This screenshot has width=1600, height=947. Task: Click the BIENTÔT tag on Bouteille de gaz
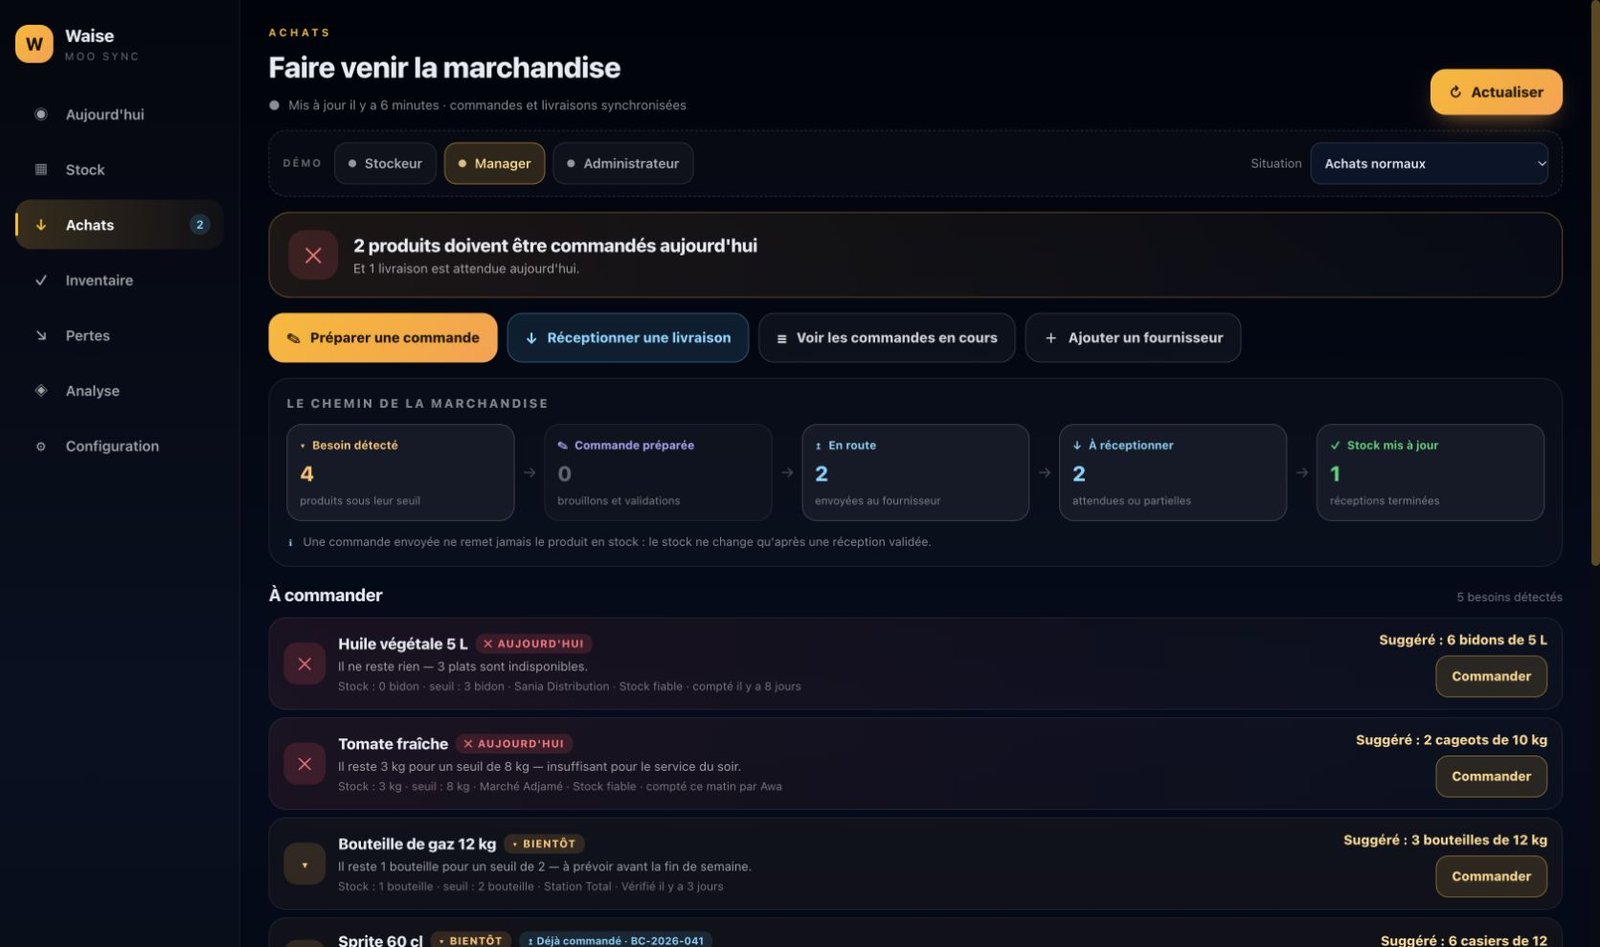click(x=544, y=844)
